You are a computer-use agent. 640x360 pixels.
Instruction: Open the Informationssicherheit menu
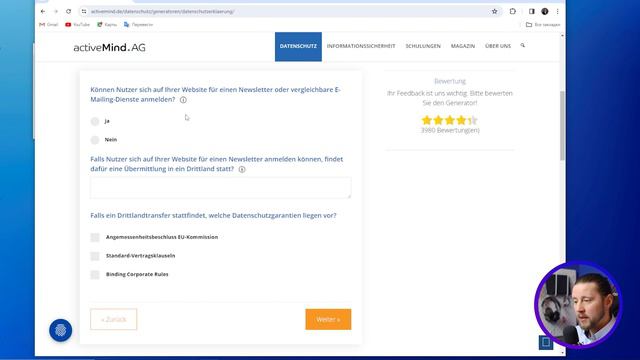tap(361, 46)
